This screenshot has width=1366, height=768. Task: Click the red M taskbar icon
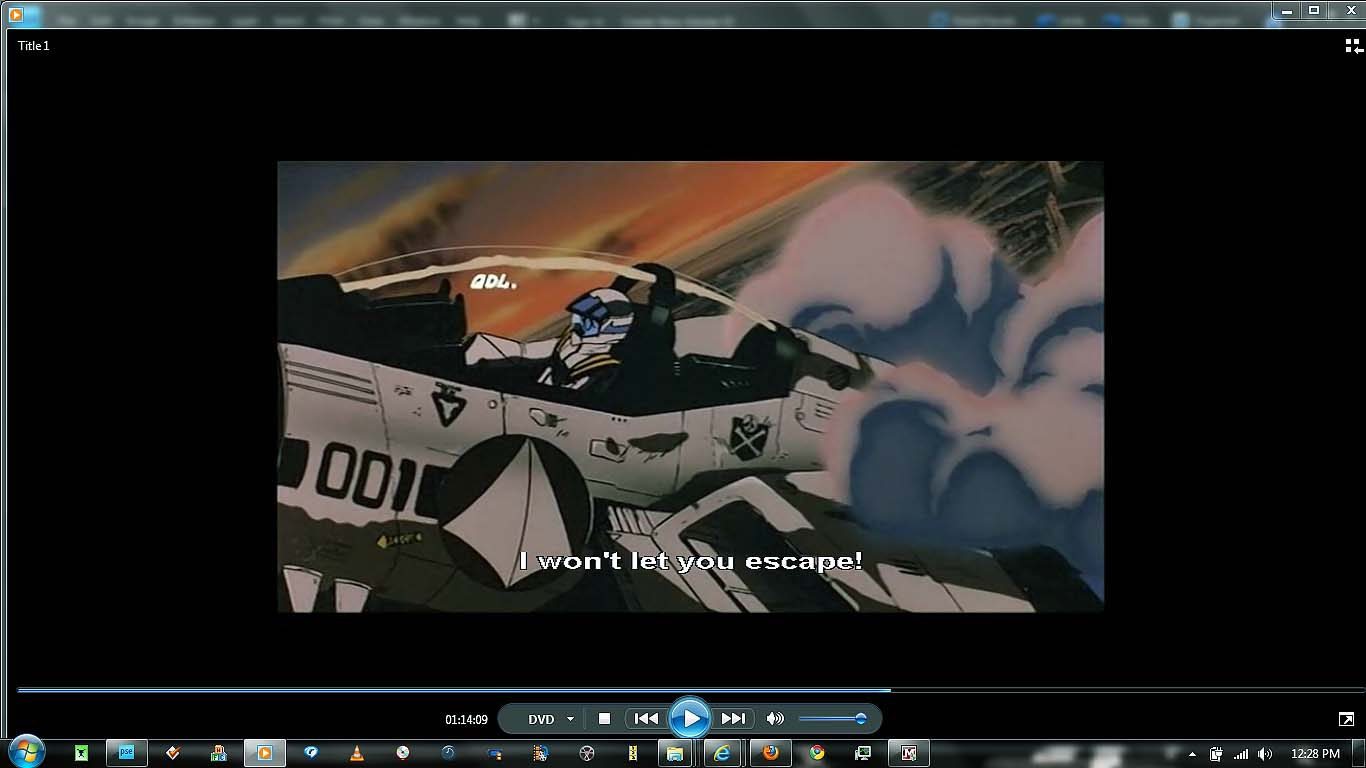(x=909, y=753)
